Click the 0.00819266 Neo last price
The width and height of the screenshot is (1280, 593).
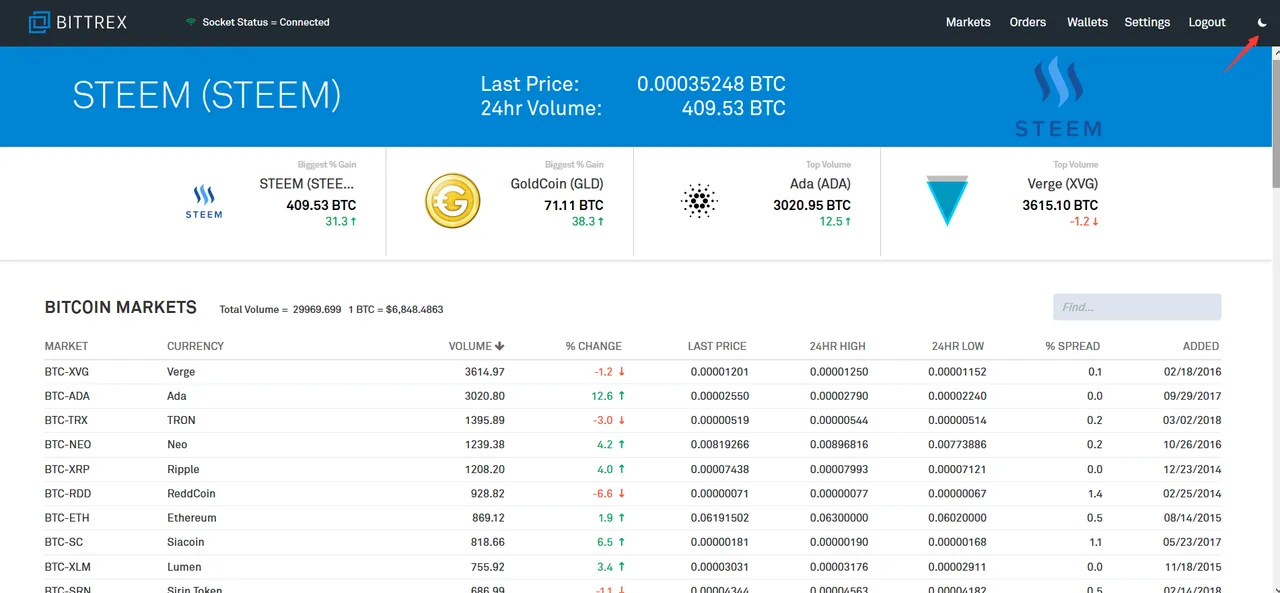point(718,445)
